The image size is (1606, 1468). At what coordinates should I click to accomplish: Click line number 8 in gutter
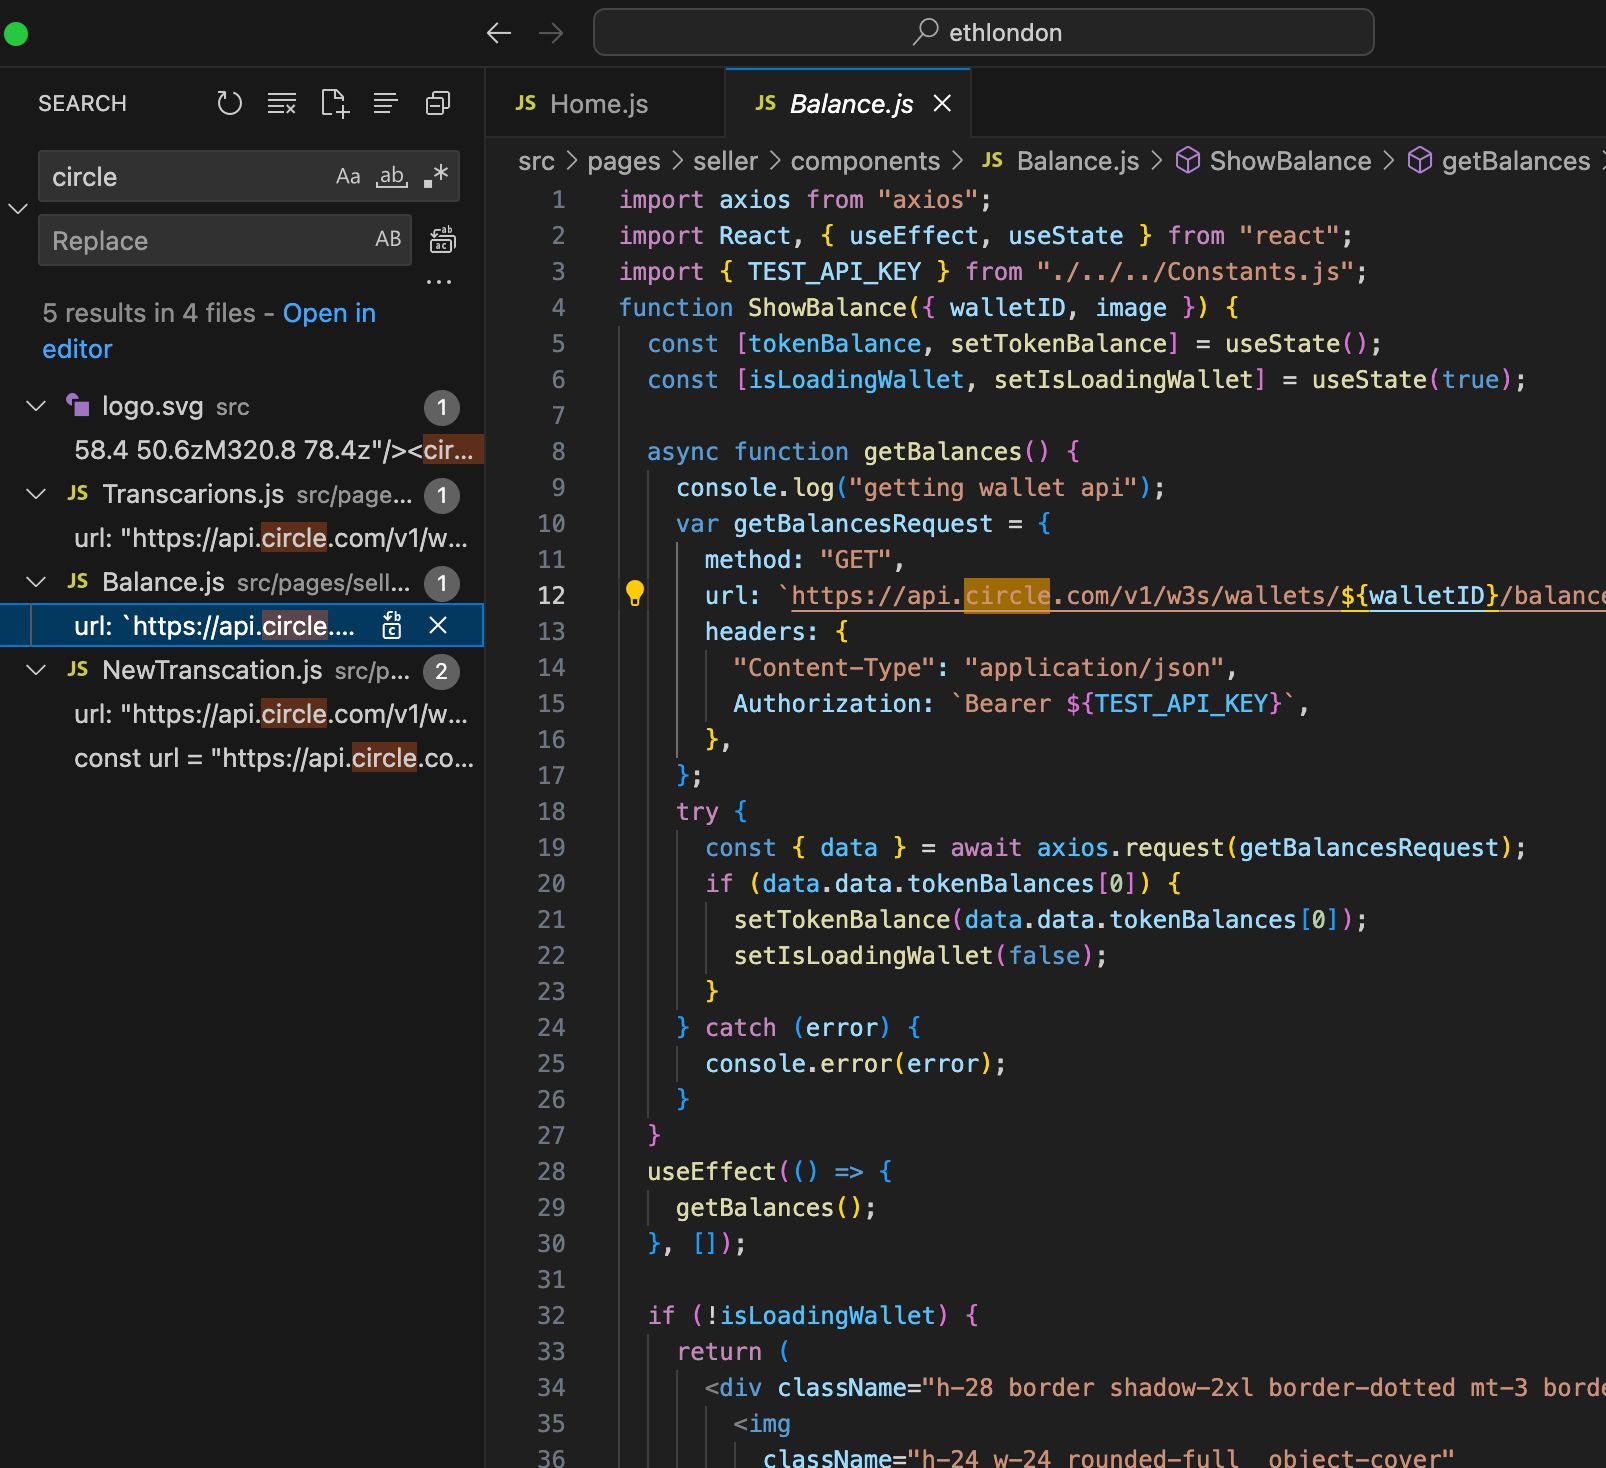pos(558,451)
